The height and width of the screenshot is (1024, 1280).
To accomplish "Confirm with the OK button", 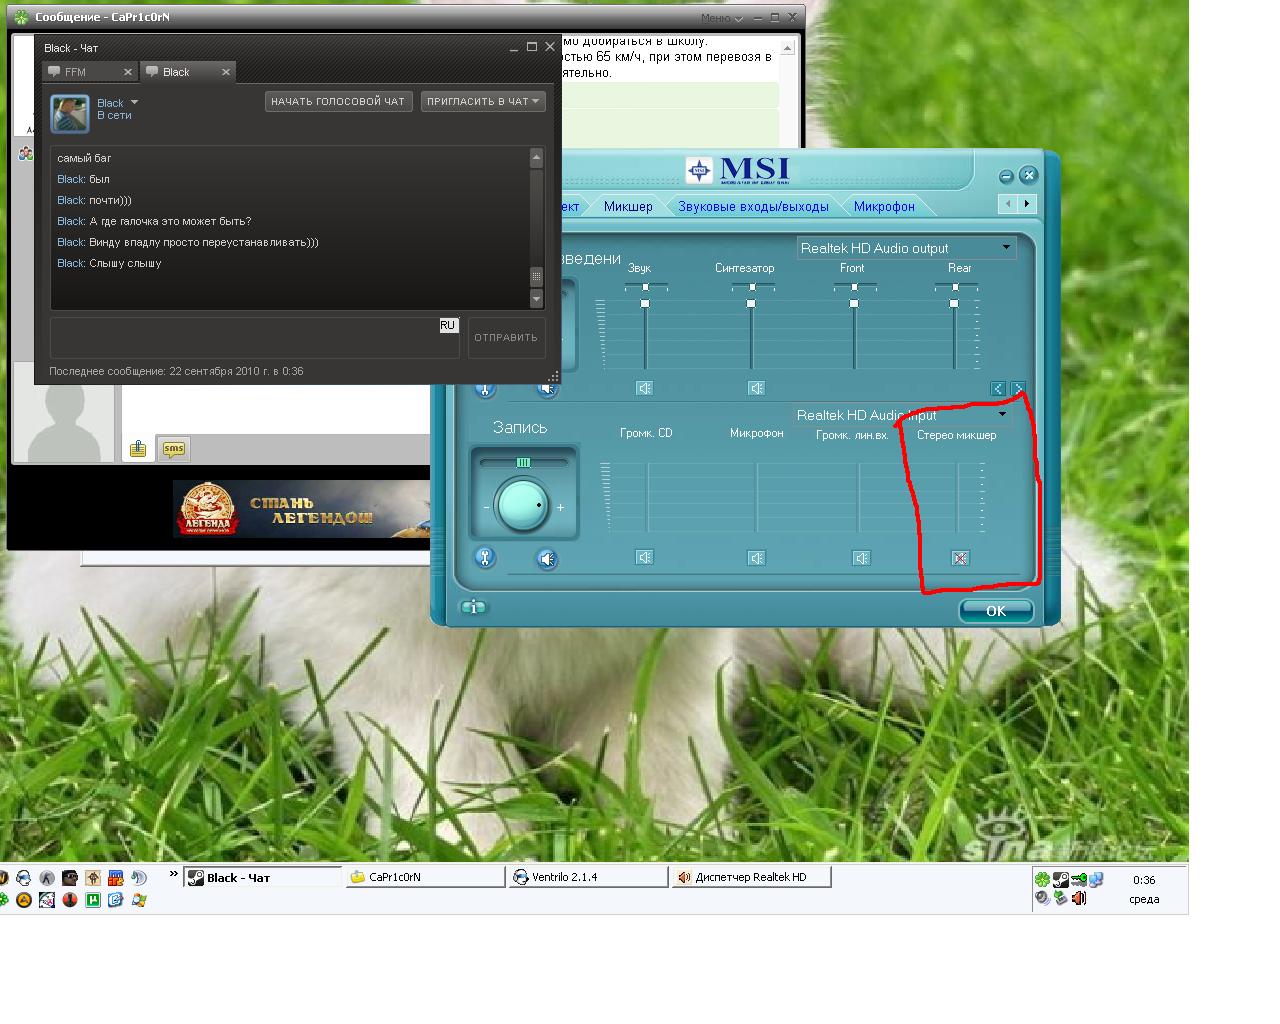I will [996, 610].
